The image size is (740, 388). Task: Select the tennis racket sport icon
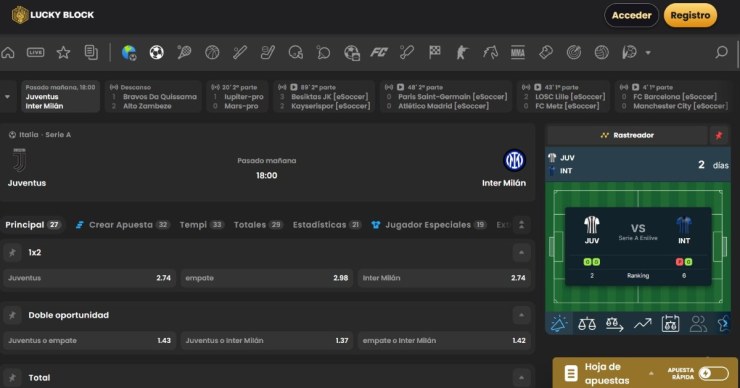tap(184, 52)
